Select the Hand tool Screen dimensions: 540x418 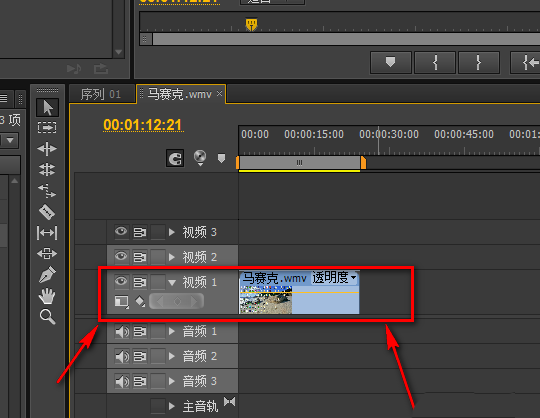47,296
